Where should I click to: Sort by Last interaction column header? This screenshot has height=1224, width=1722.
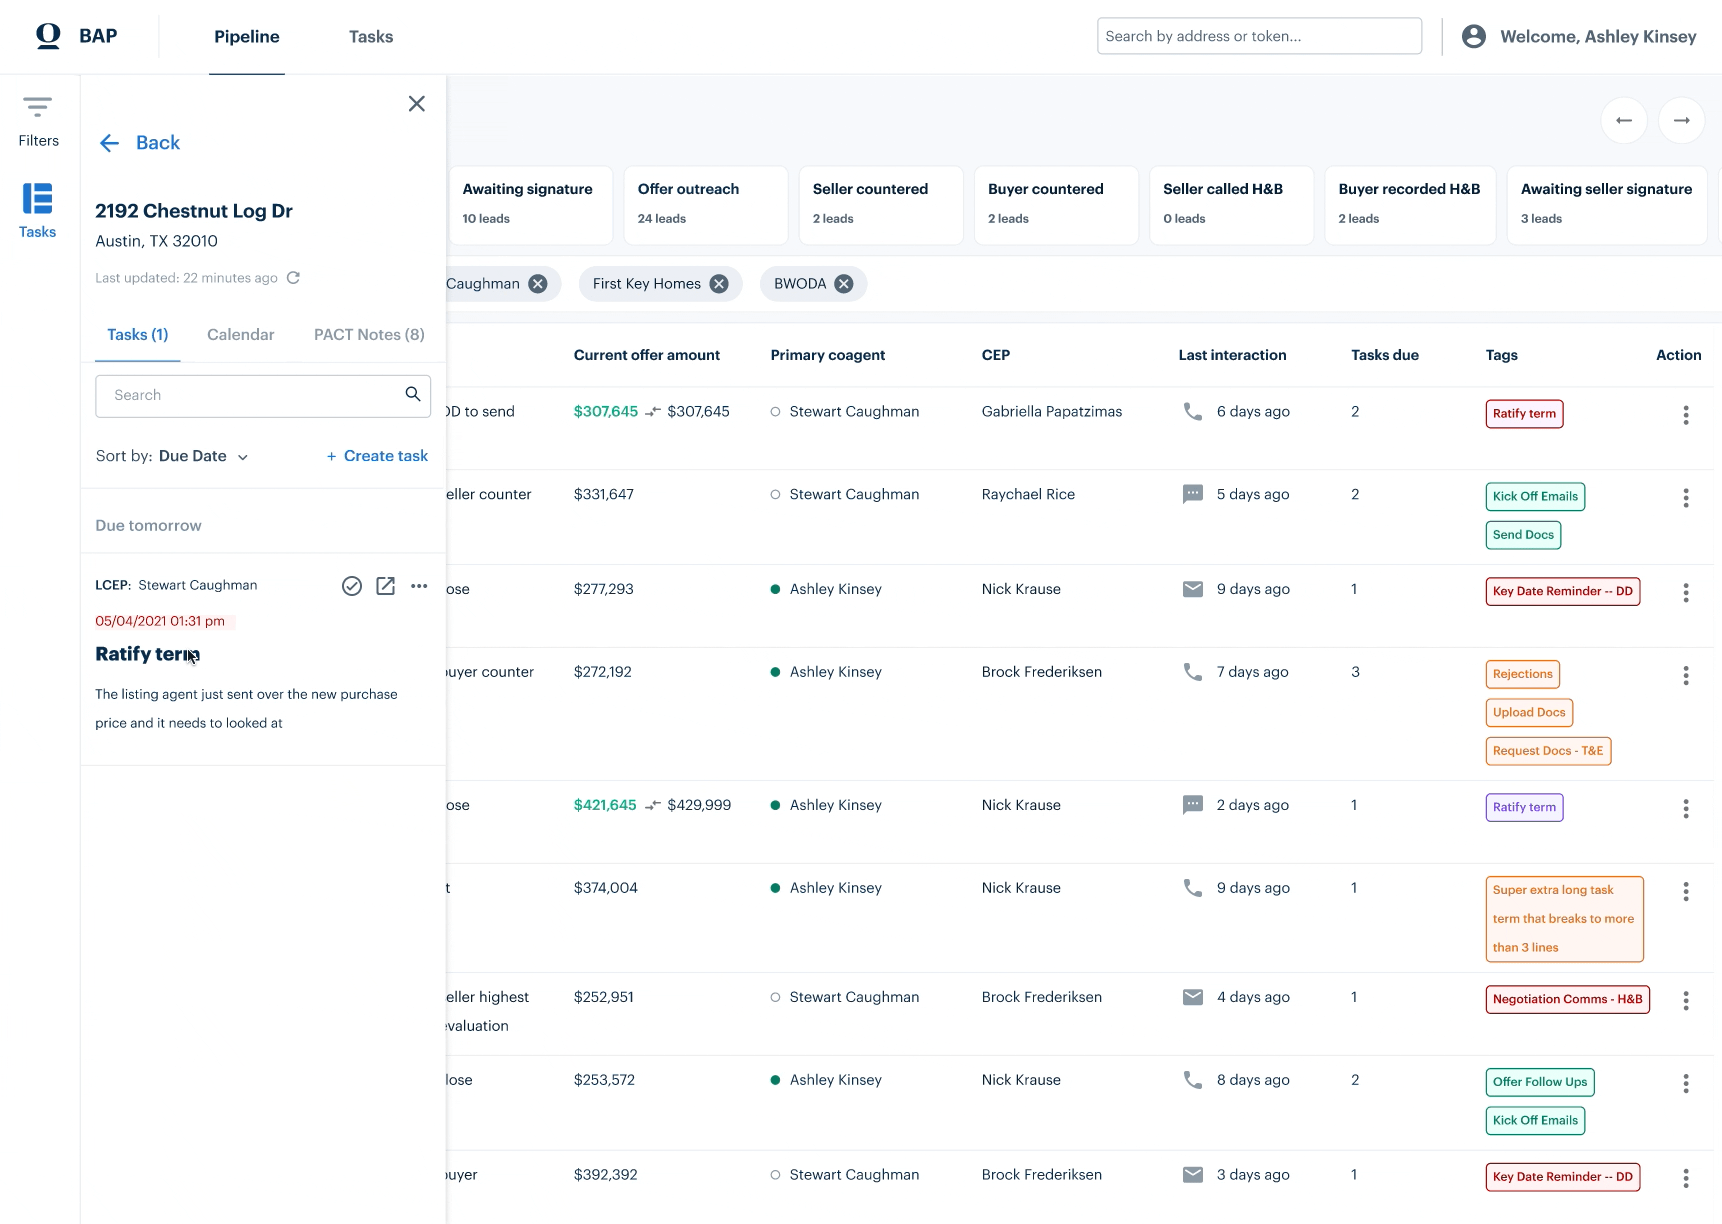(1232, 355)
